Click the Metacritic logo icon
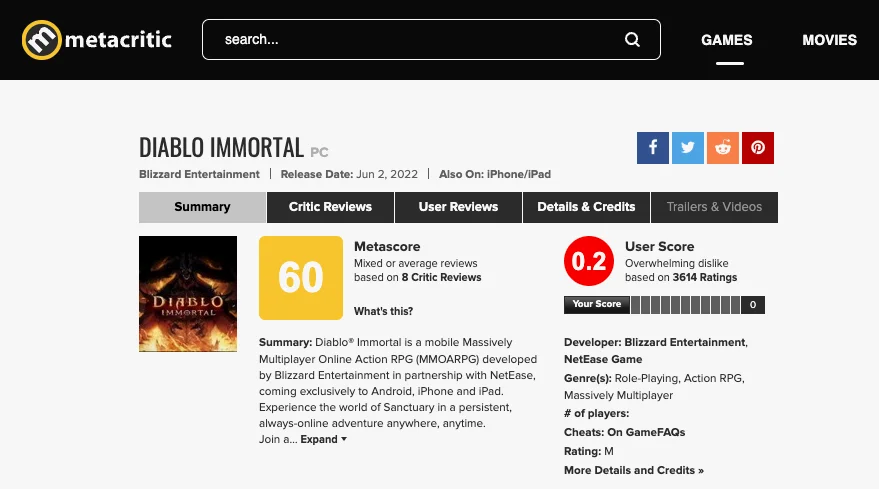This screenshot has height=489, width=879. pos(41,40)
